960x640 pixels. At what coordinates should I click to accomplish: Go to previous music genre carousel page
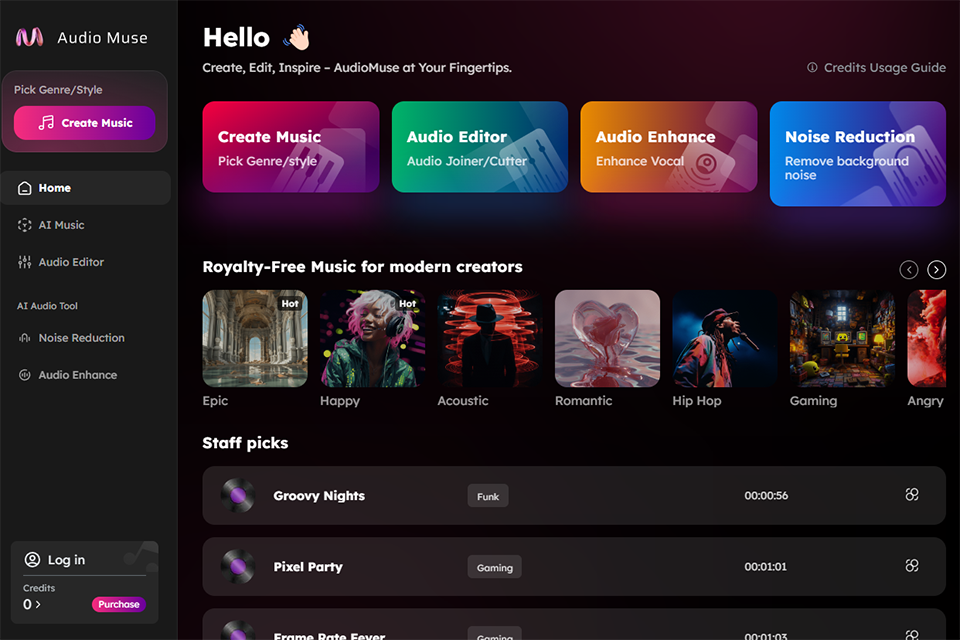point(909,269)
